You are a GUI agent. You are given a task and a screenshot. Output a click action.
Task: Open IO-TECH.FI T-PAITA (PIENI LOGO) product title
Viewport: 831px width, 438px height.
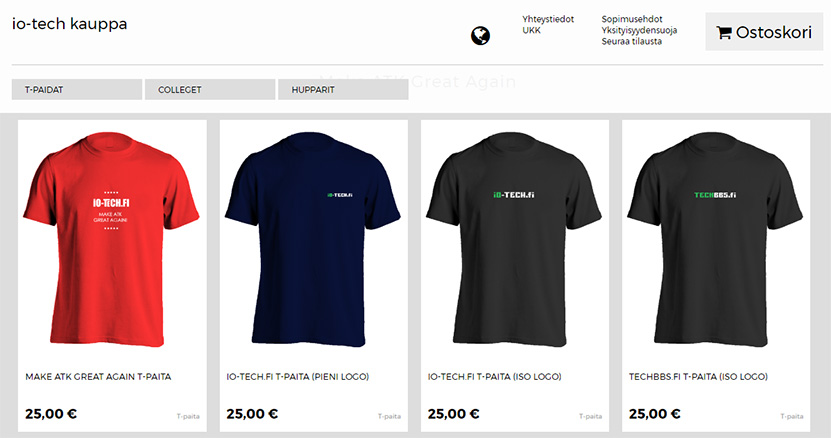pyautogui.click(x=298, y=376)
